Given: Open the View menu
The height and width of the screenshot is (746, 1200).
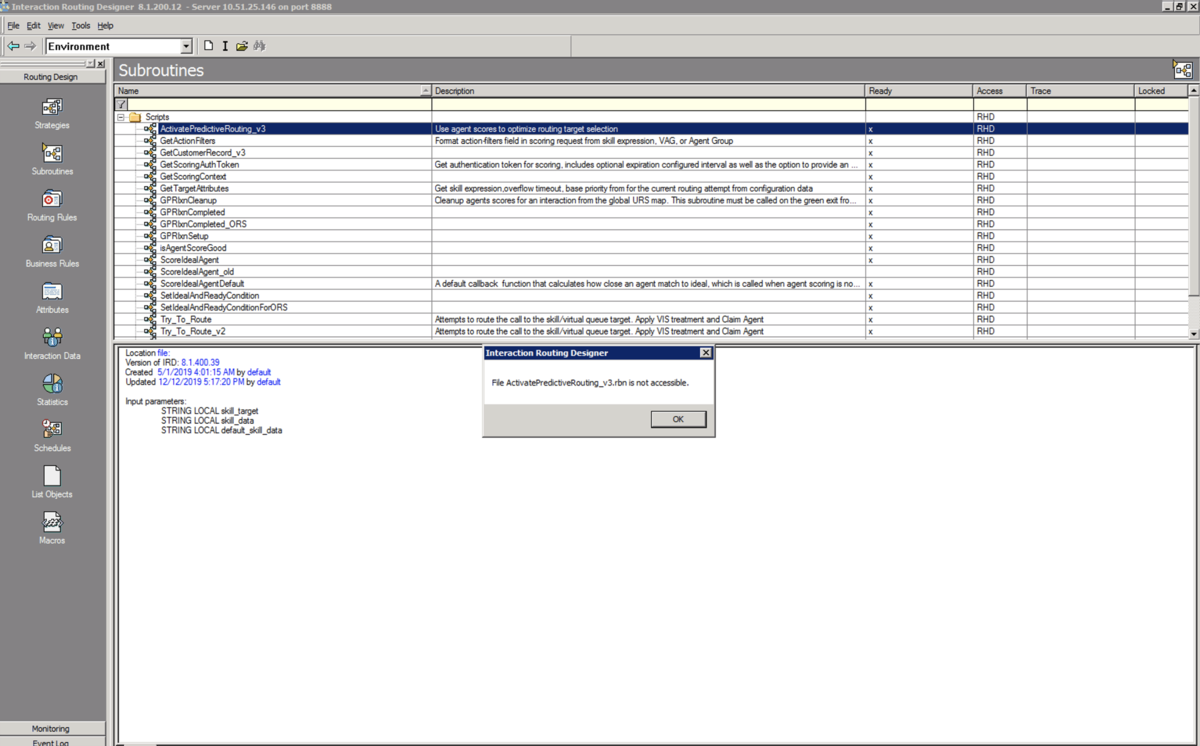Looking at the screenshot, I should [56, 25].
